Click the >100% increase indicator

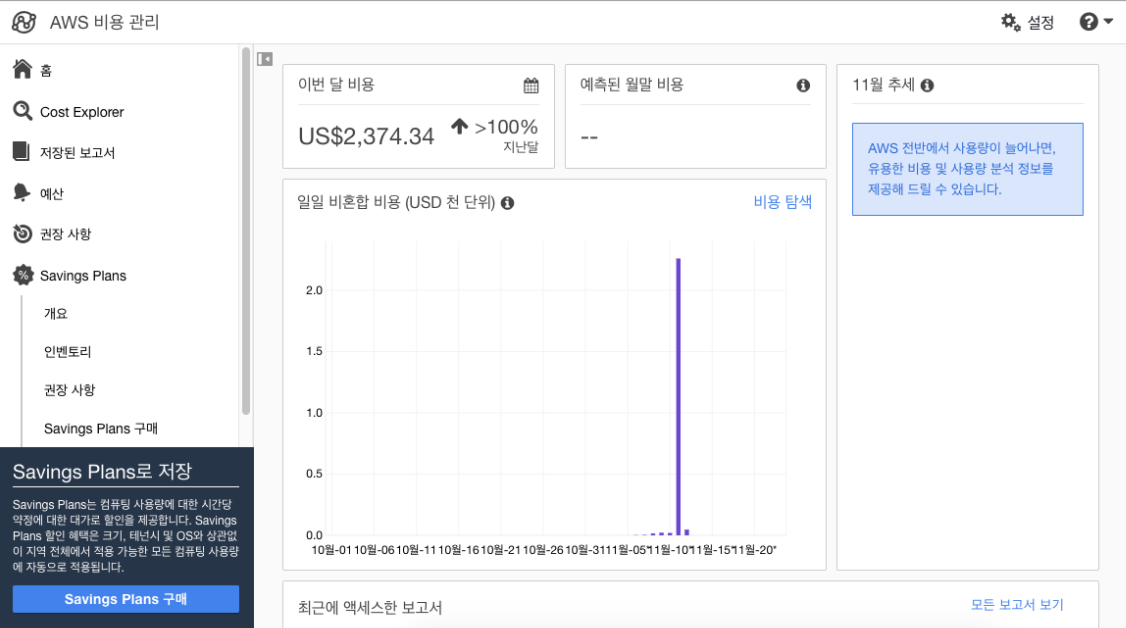[x=506, y=127]
